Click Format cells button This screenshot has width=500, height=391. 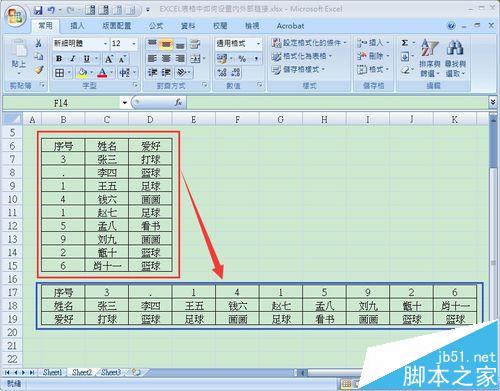373,70
